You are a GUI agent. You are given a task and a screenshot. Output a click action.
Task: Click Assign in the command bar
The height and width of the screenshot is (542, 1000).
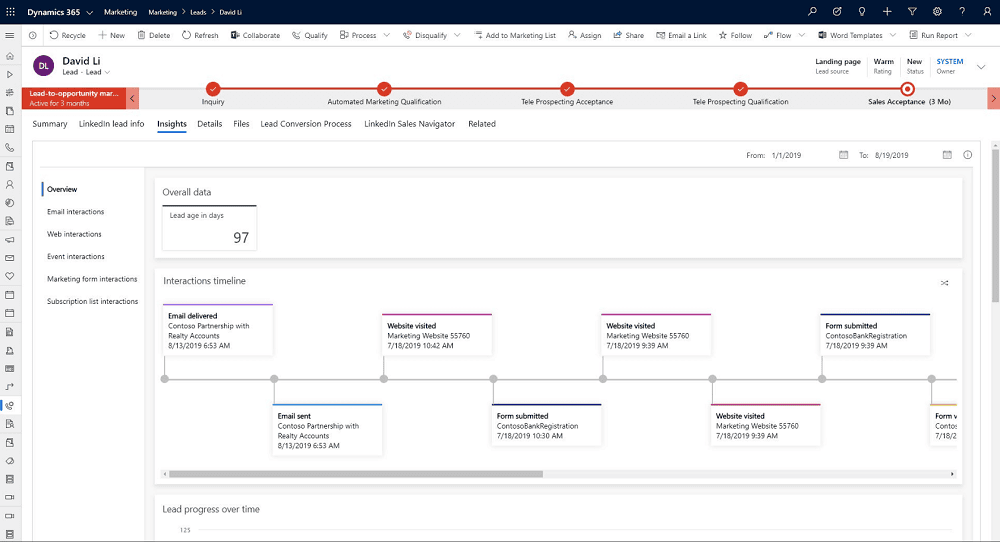click(x=584, y=35)
